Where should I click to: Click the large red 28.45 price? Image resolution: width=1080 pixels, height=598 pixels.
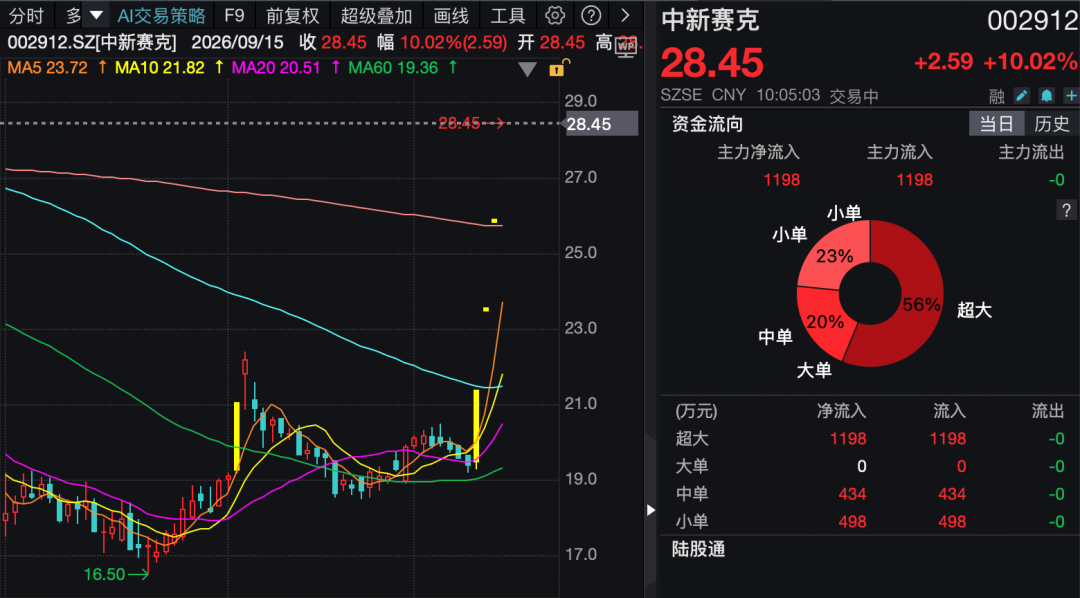712,63
